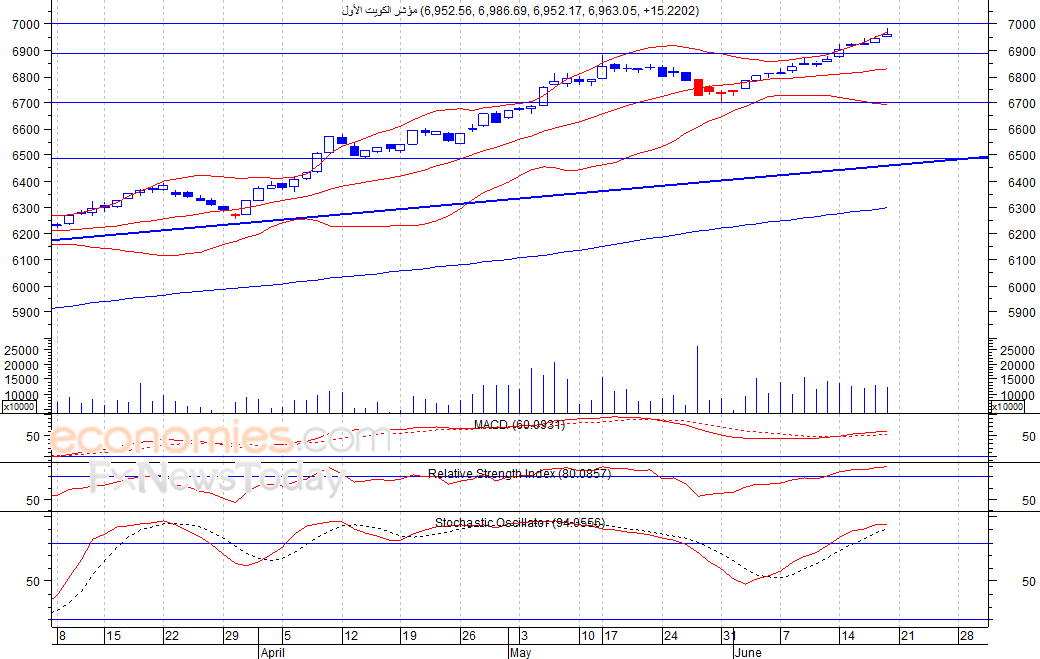1040x659 pixels.
Task: Click the x10000 multiplier box on the right
Action: 1007,406
